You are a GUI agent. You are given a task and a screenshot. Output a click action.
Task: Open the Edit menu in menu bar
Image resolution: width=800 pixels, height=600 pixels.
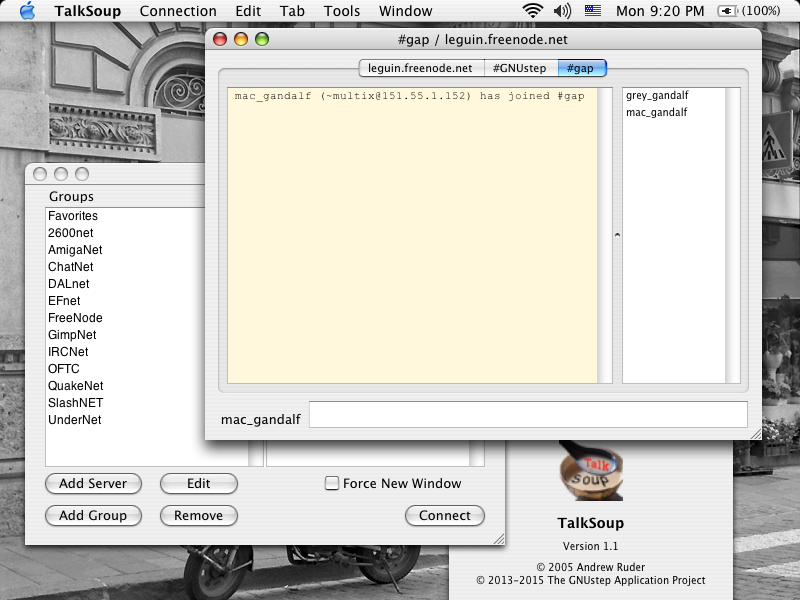248,11
